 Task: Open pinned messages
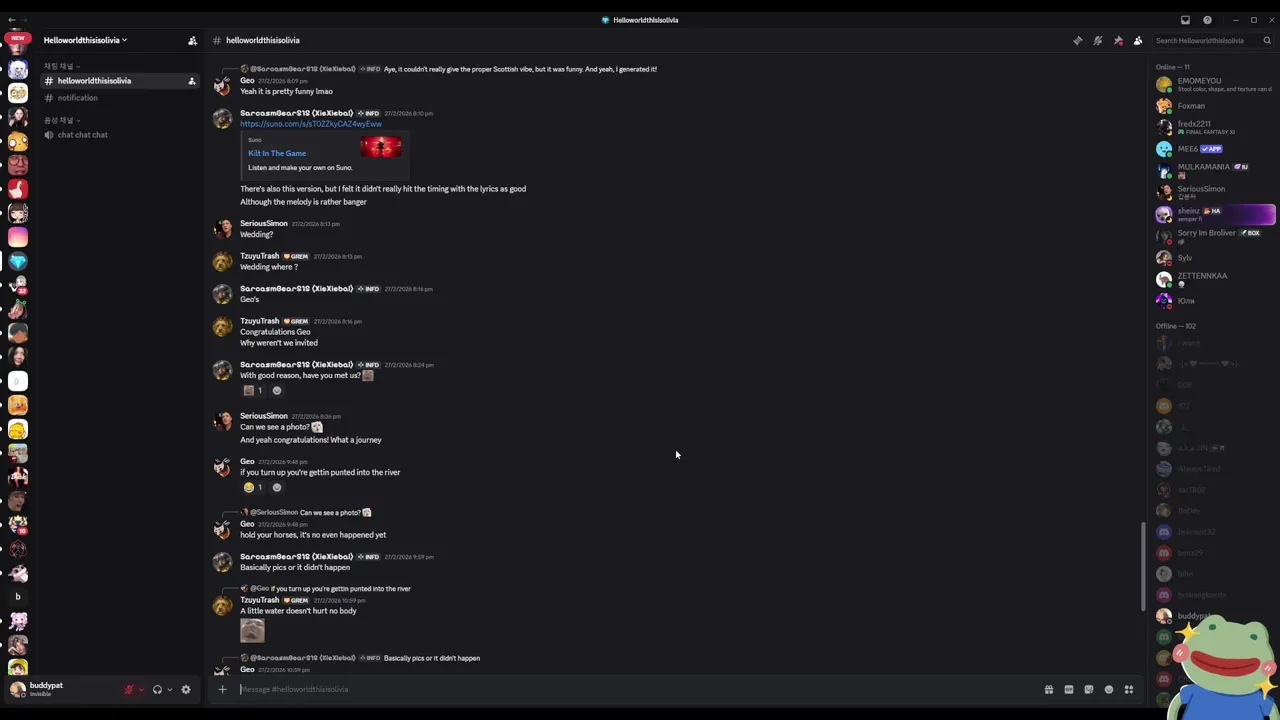[1118, 41]
